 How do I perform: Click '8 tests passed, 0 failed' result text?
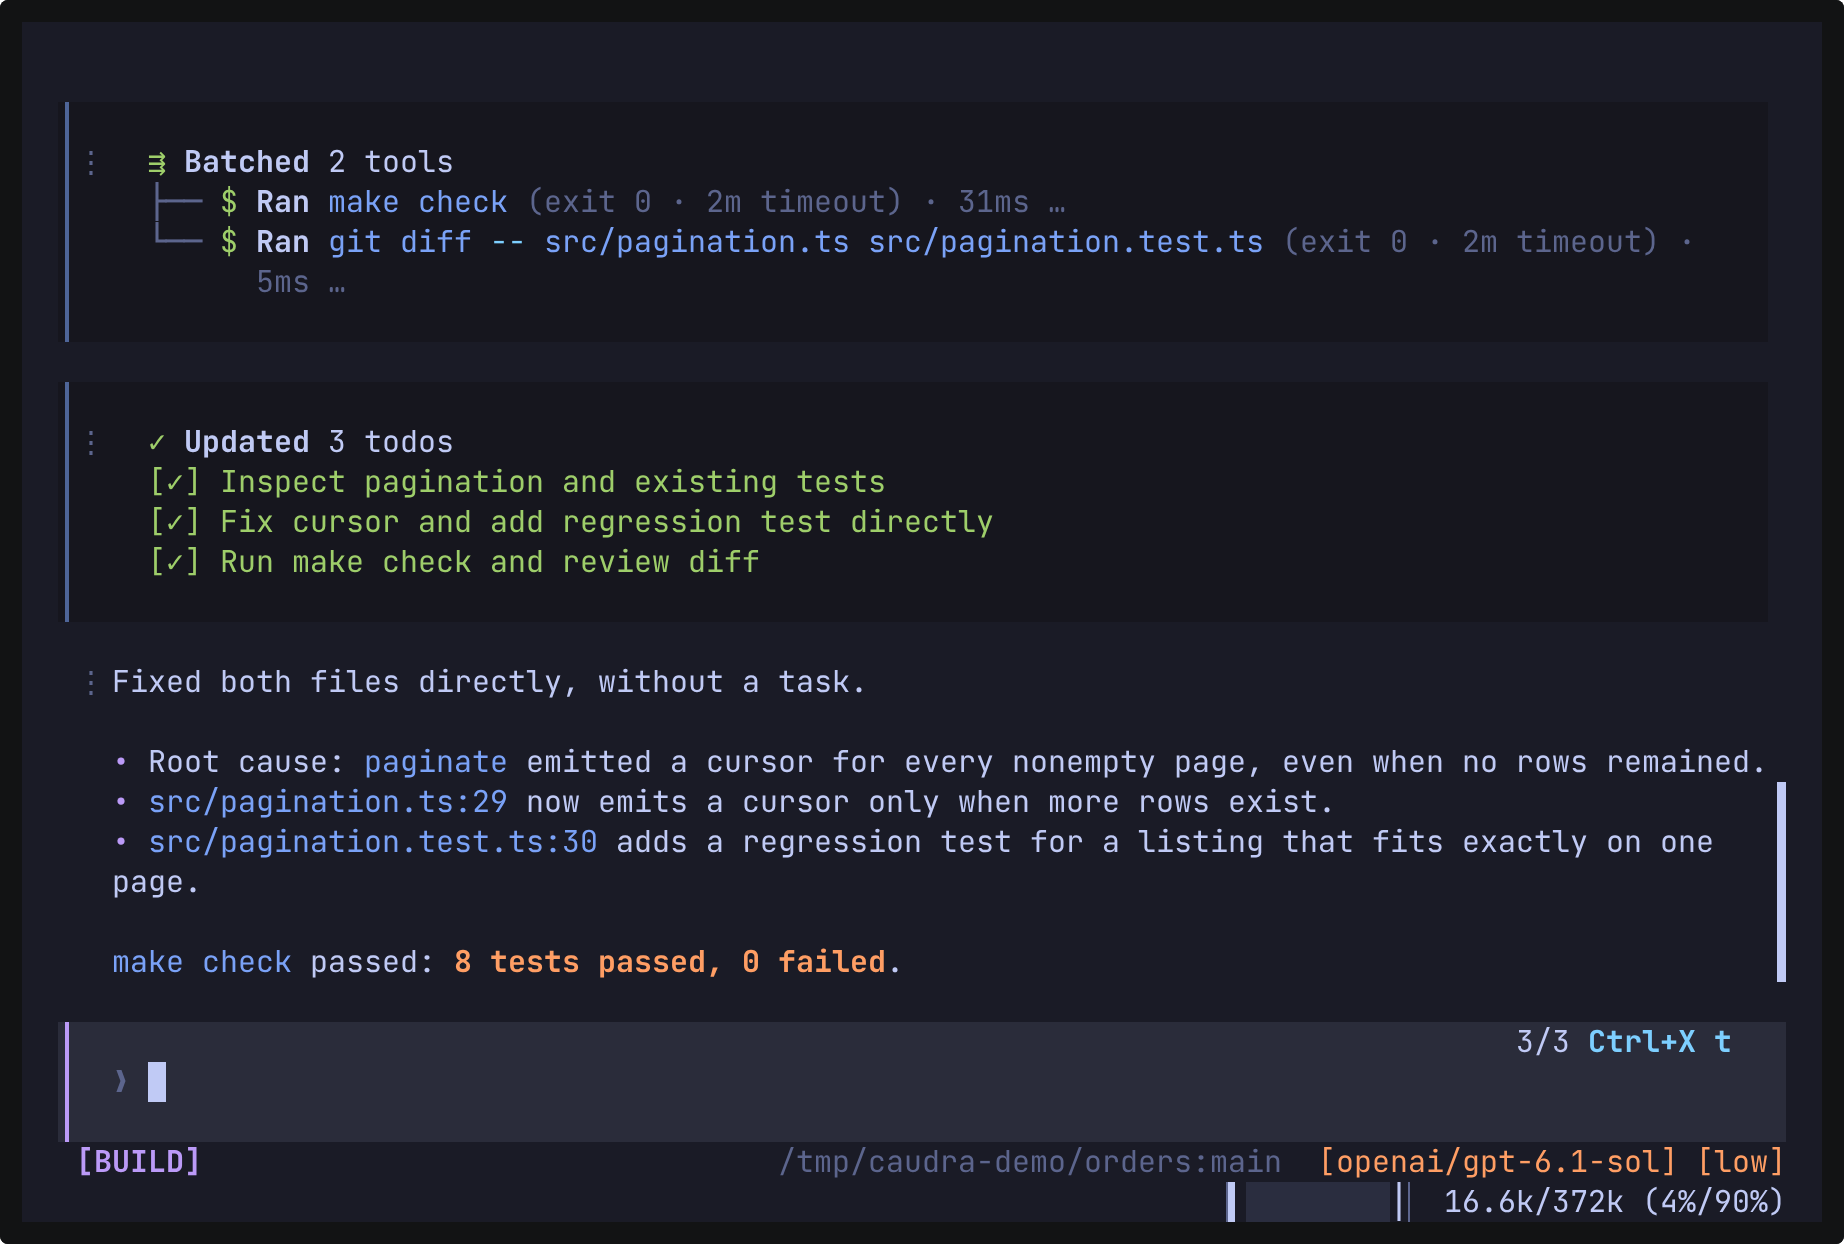[670, 962]
